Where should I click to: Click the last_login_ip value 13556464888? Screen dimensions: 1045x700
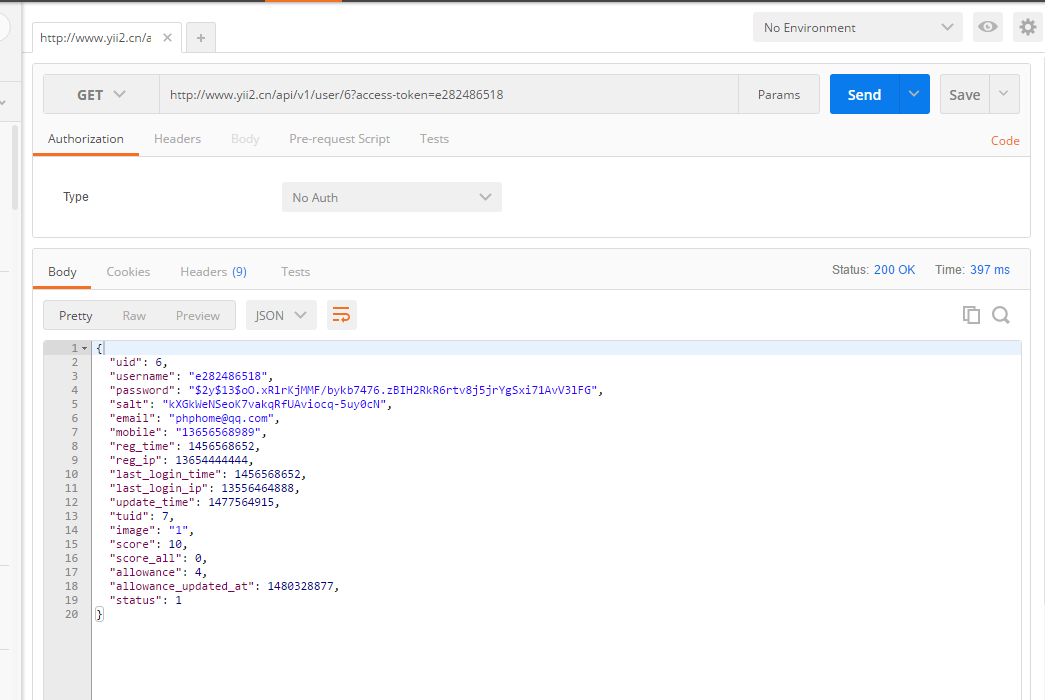257,489
